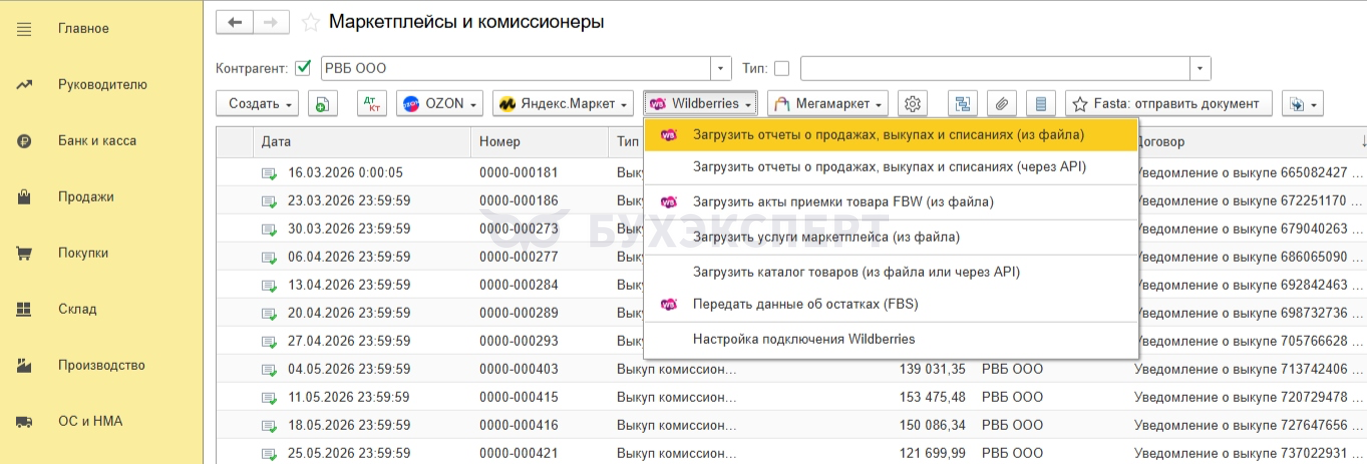Viewport: 1368px width, 464px height.
Task: Select Загрузить акты приемки товара FBW (из файла)
Action: pos(843,202)
